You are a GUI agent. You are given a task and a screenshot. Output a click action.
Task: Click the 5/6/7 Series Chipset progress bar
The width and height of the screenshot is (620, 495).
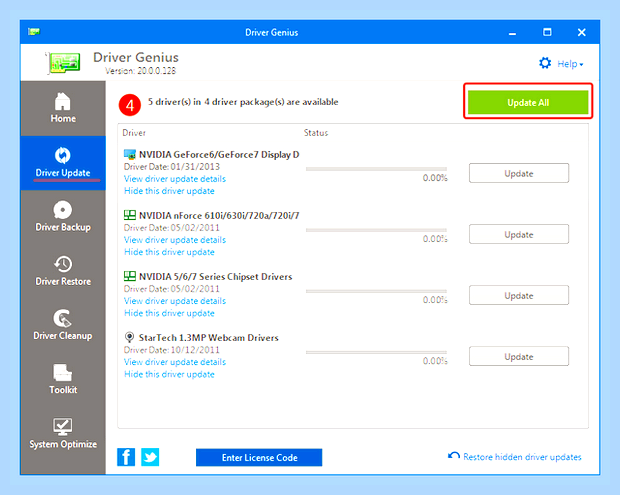[x=376, y=291]
